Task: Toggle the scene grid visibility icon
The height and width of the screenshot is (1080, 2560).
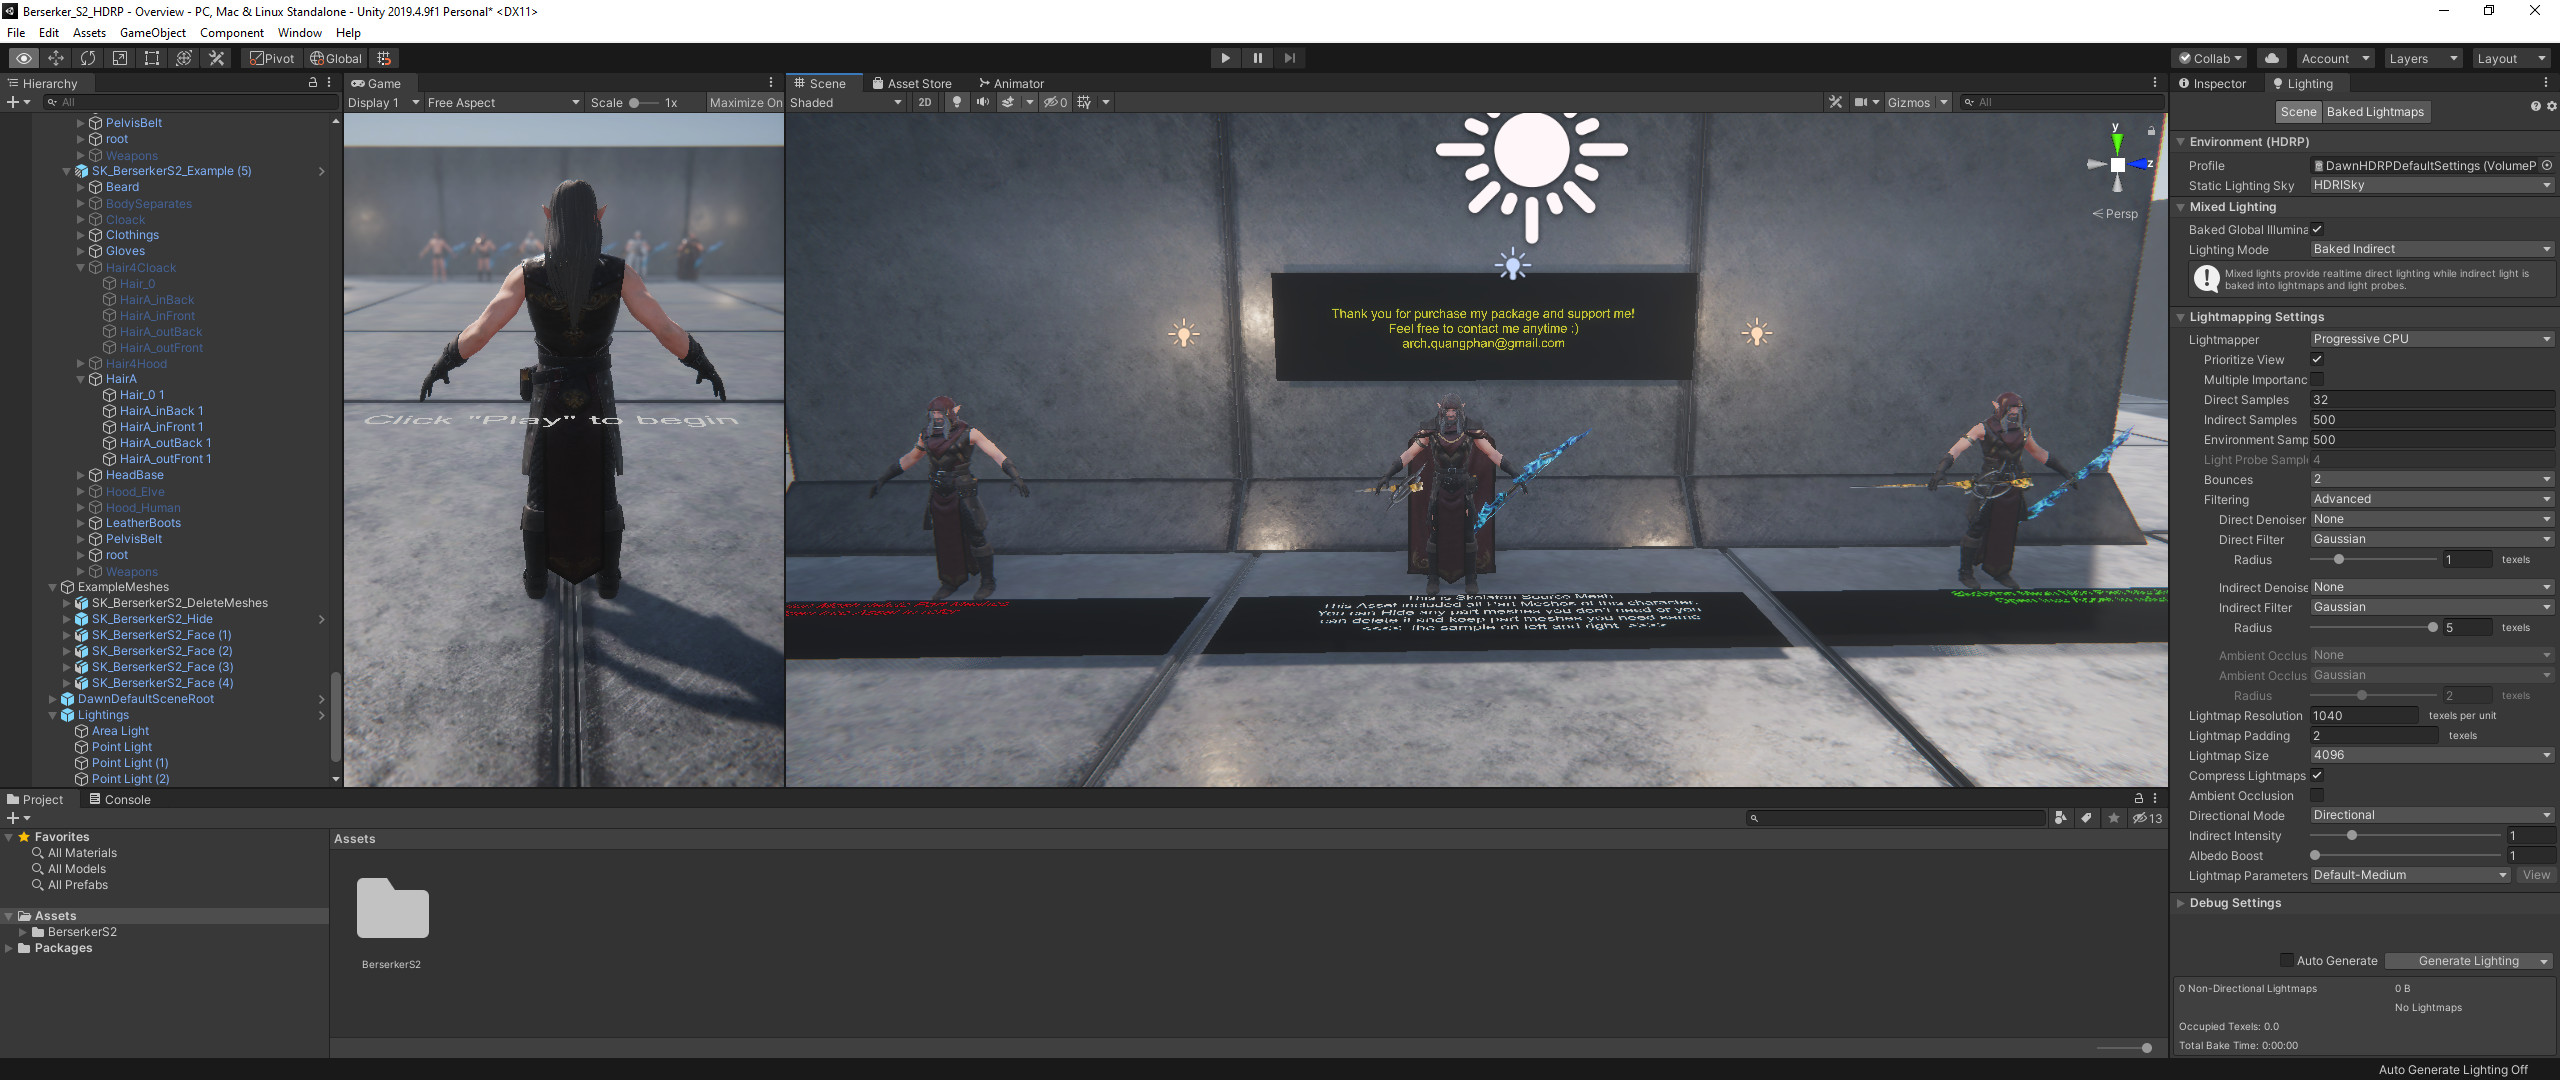Action: [x=1084, y=102]
